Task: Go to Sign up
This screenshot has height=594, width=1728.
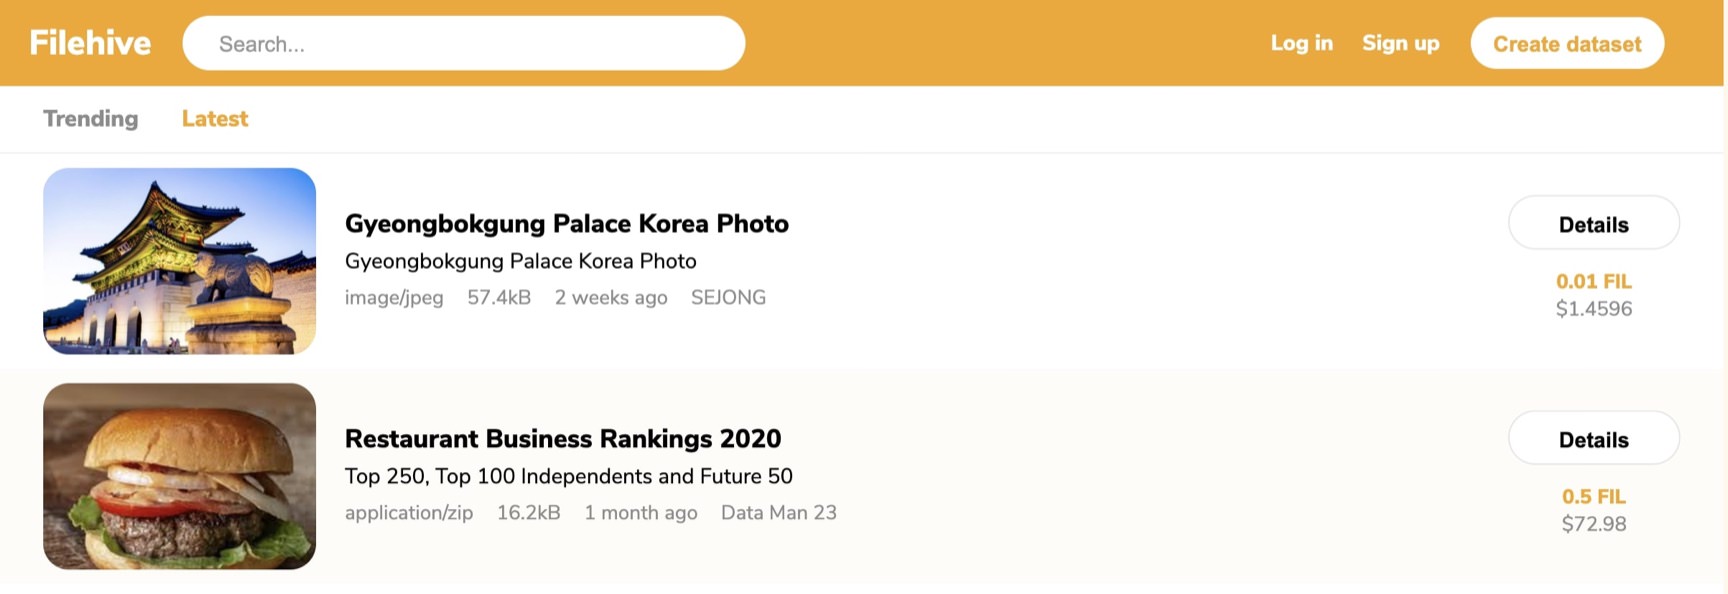Action: [x=1400, y=43]
